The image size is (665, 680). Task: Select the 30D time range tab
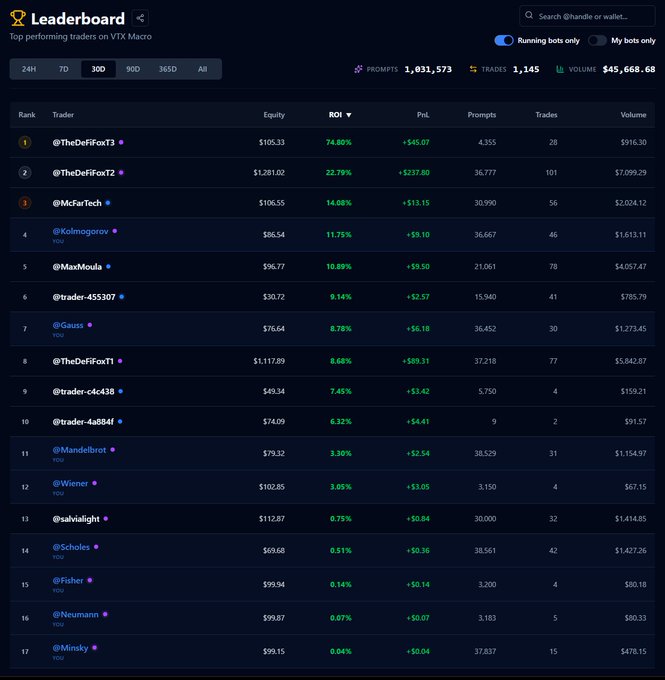[x=98, y=69]
